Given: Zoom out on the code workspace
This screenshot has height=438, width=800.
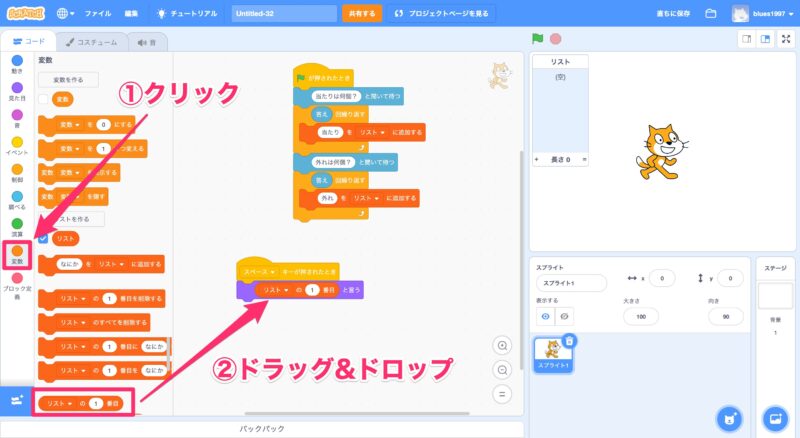Looking at the screenshot, I should (503, 369).
